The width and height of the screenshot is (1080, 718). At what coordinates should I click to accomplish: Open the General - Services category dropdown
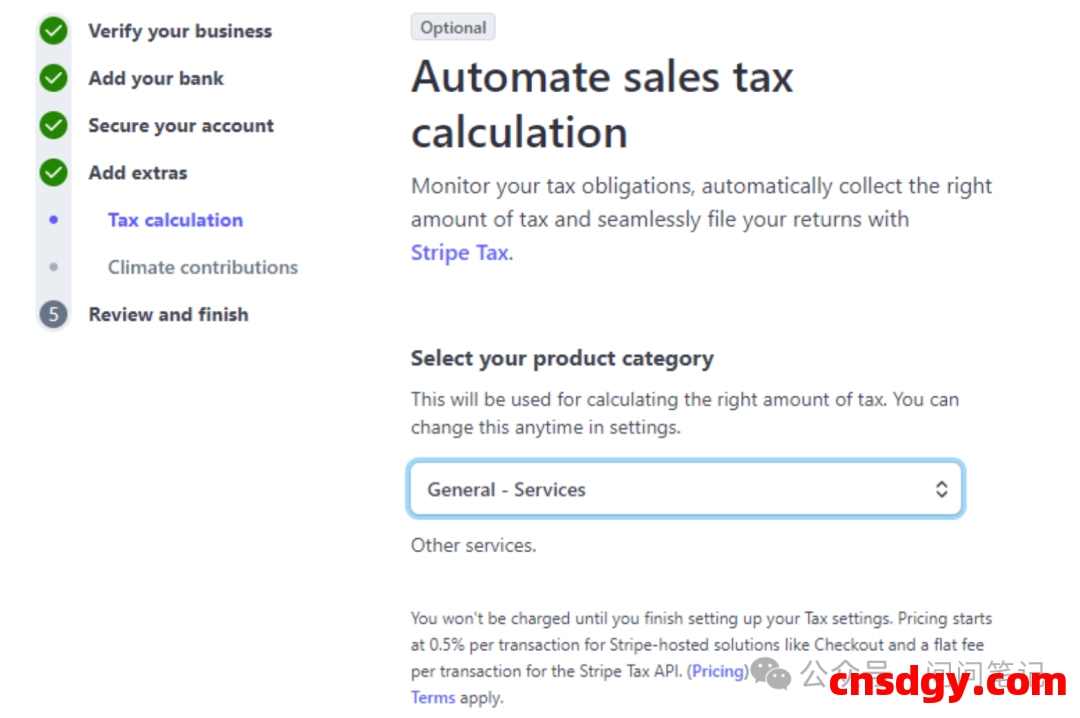685,489
